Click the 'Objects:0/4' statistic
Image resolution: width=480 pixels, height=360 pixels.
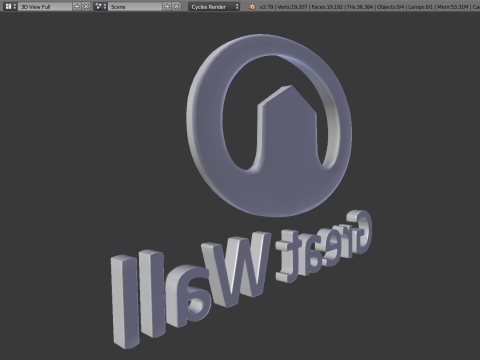[390, 7]
